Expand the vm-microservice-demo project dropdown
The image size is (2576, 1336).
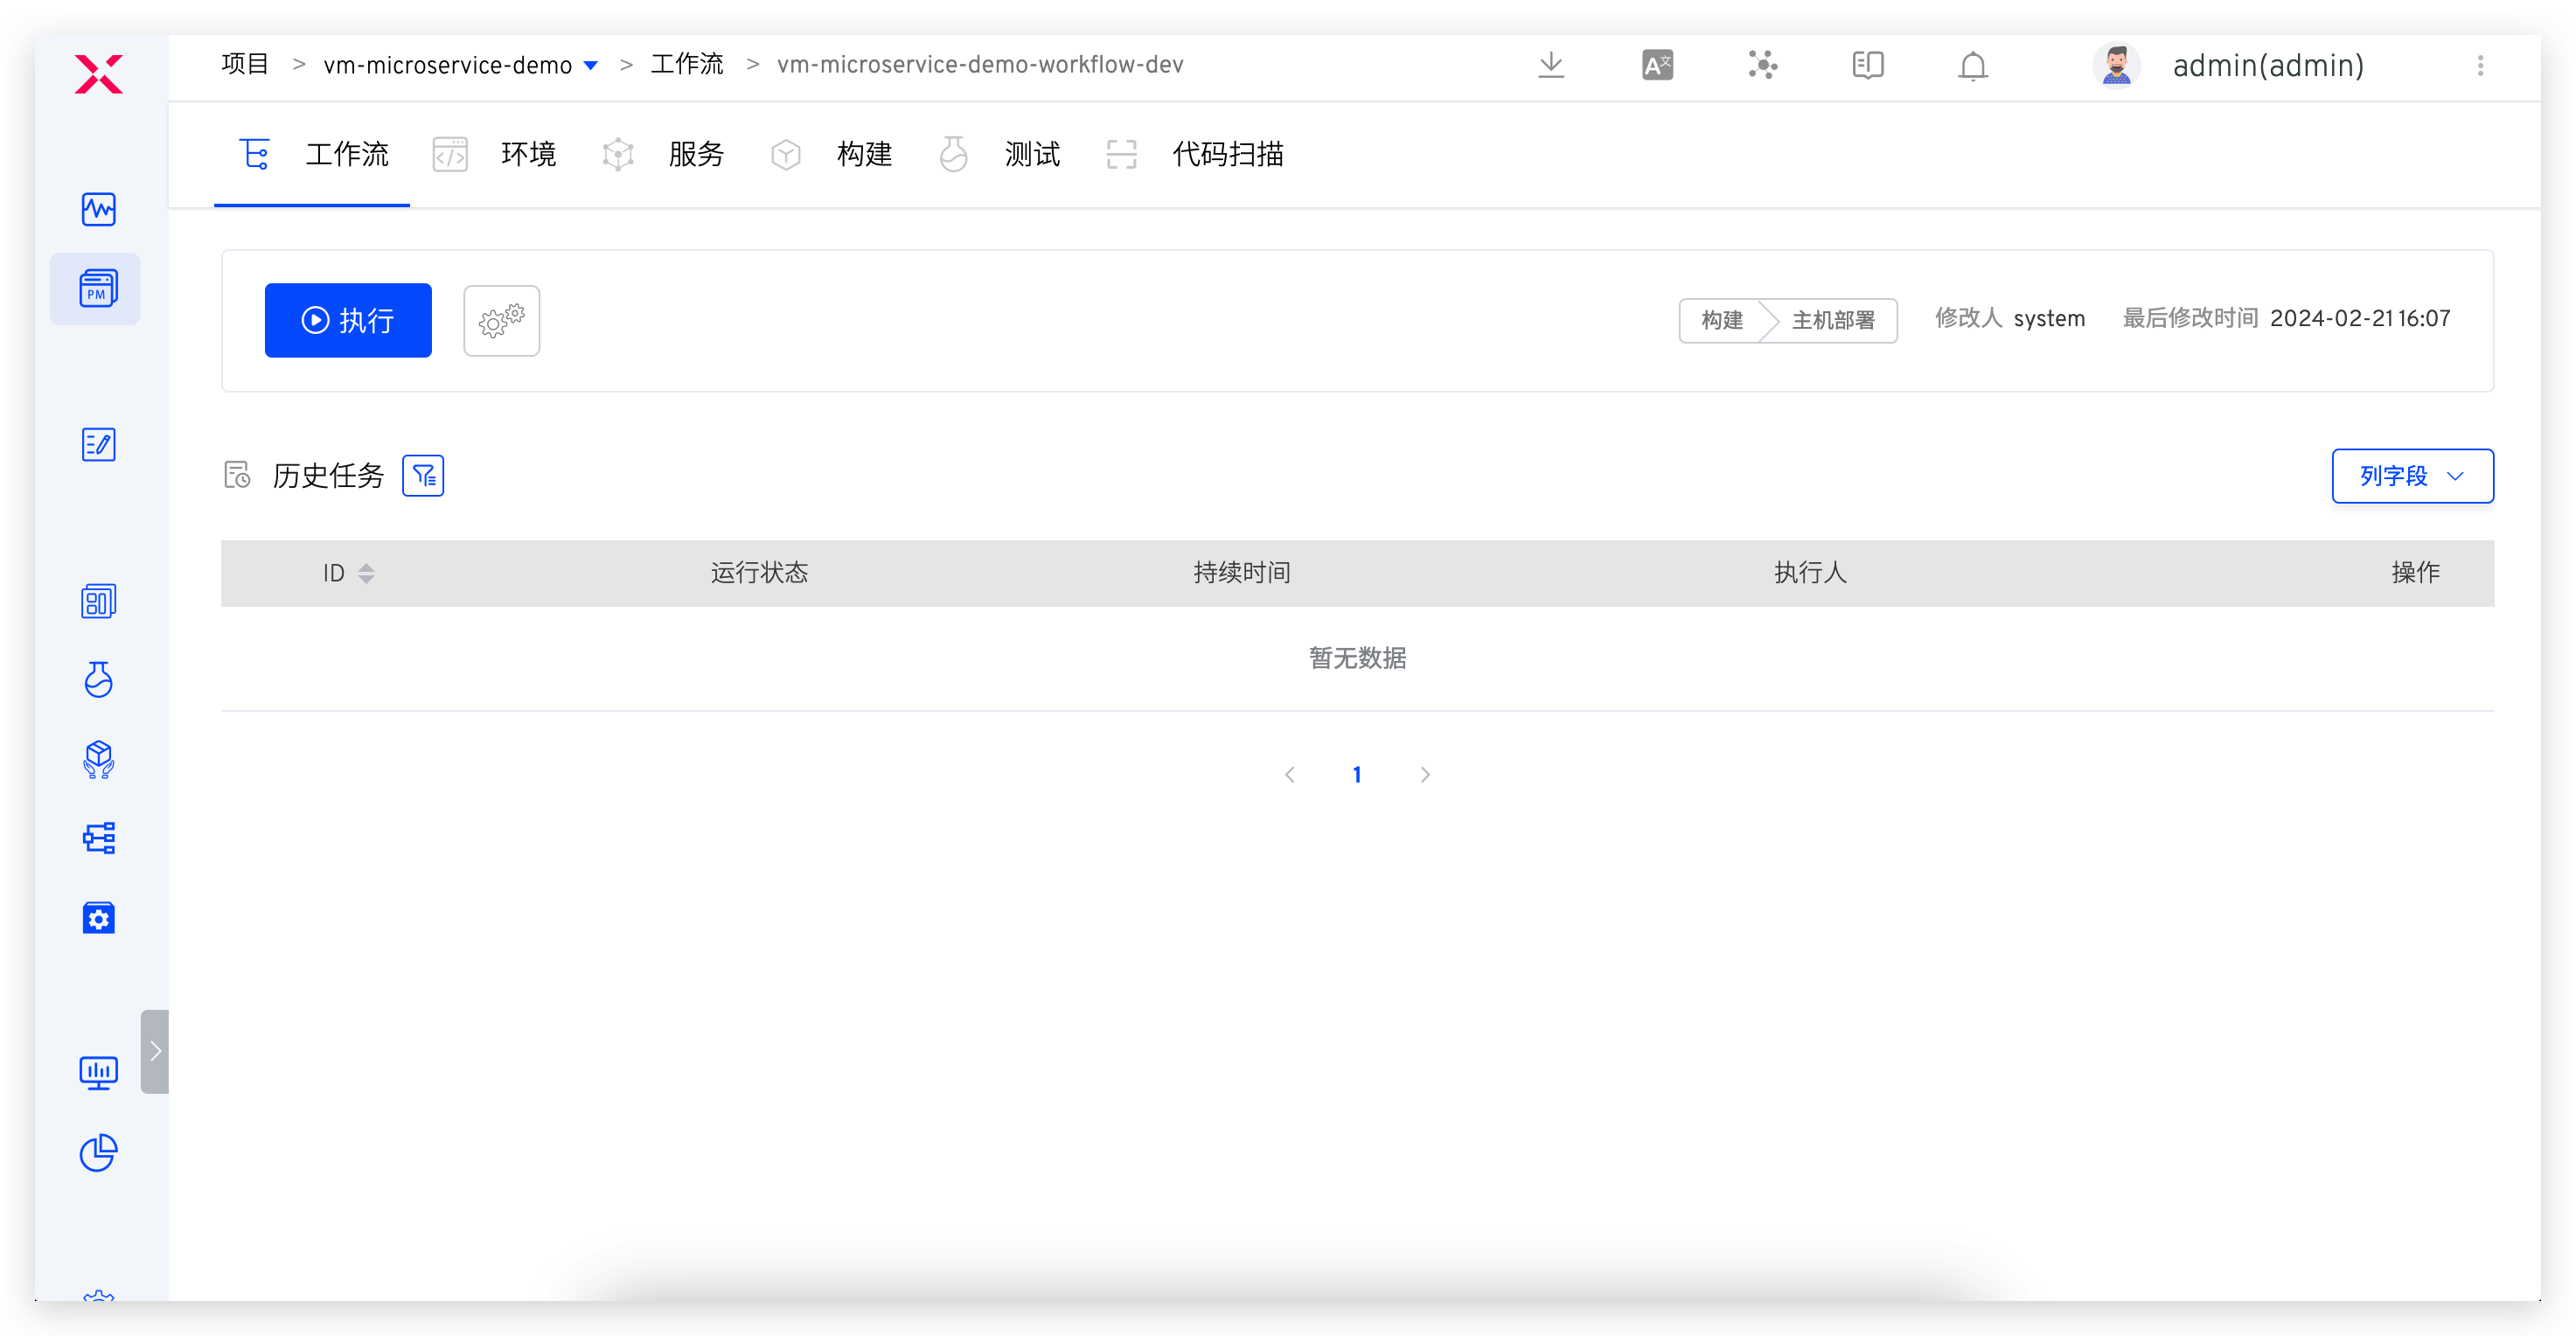pyautogui.click(x=591, y=64)
